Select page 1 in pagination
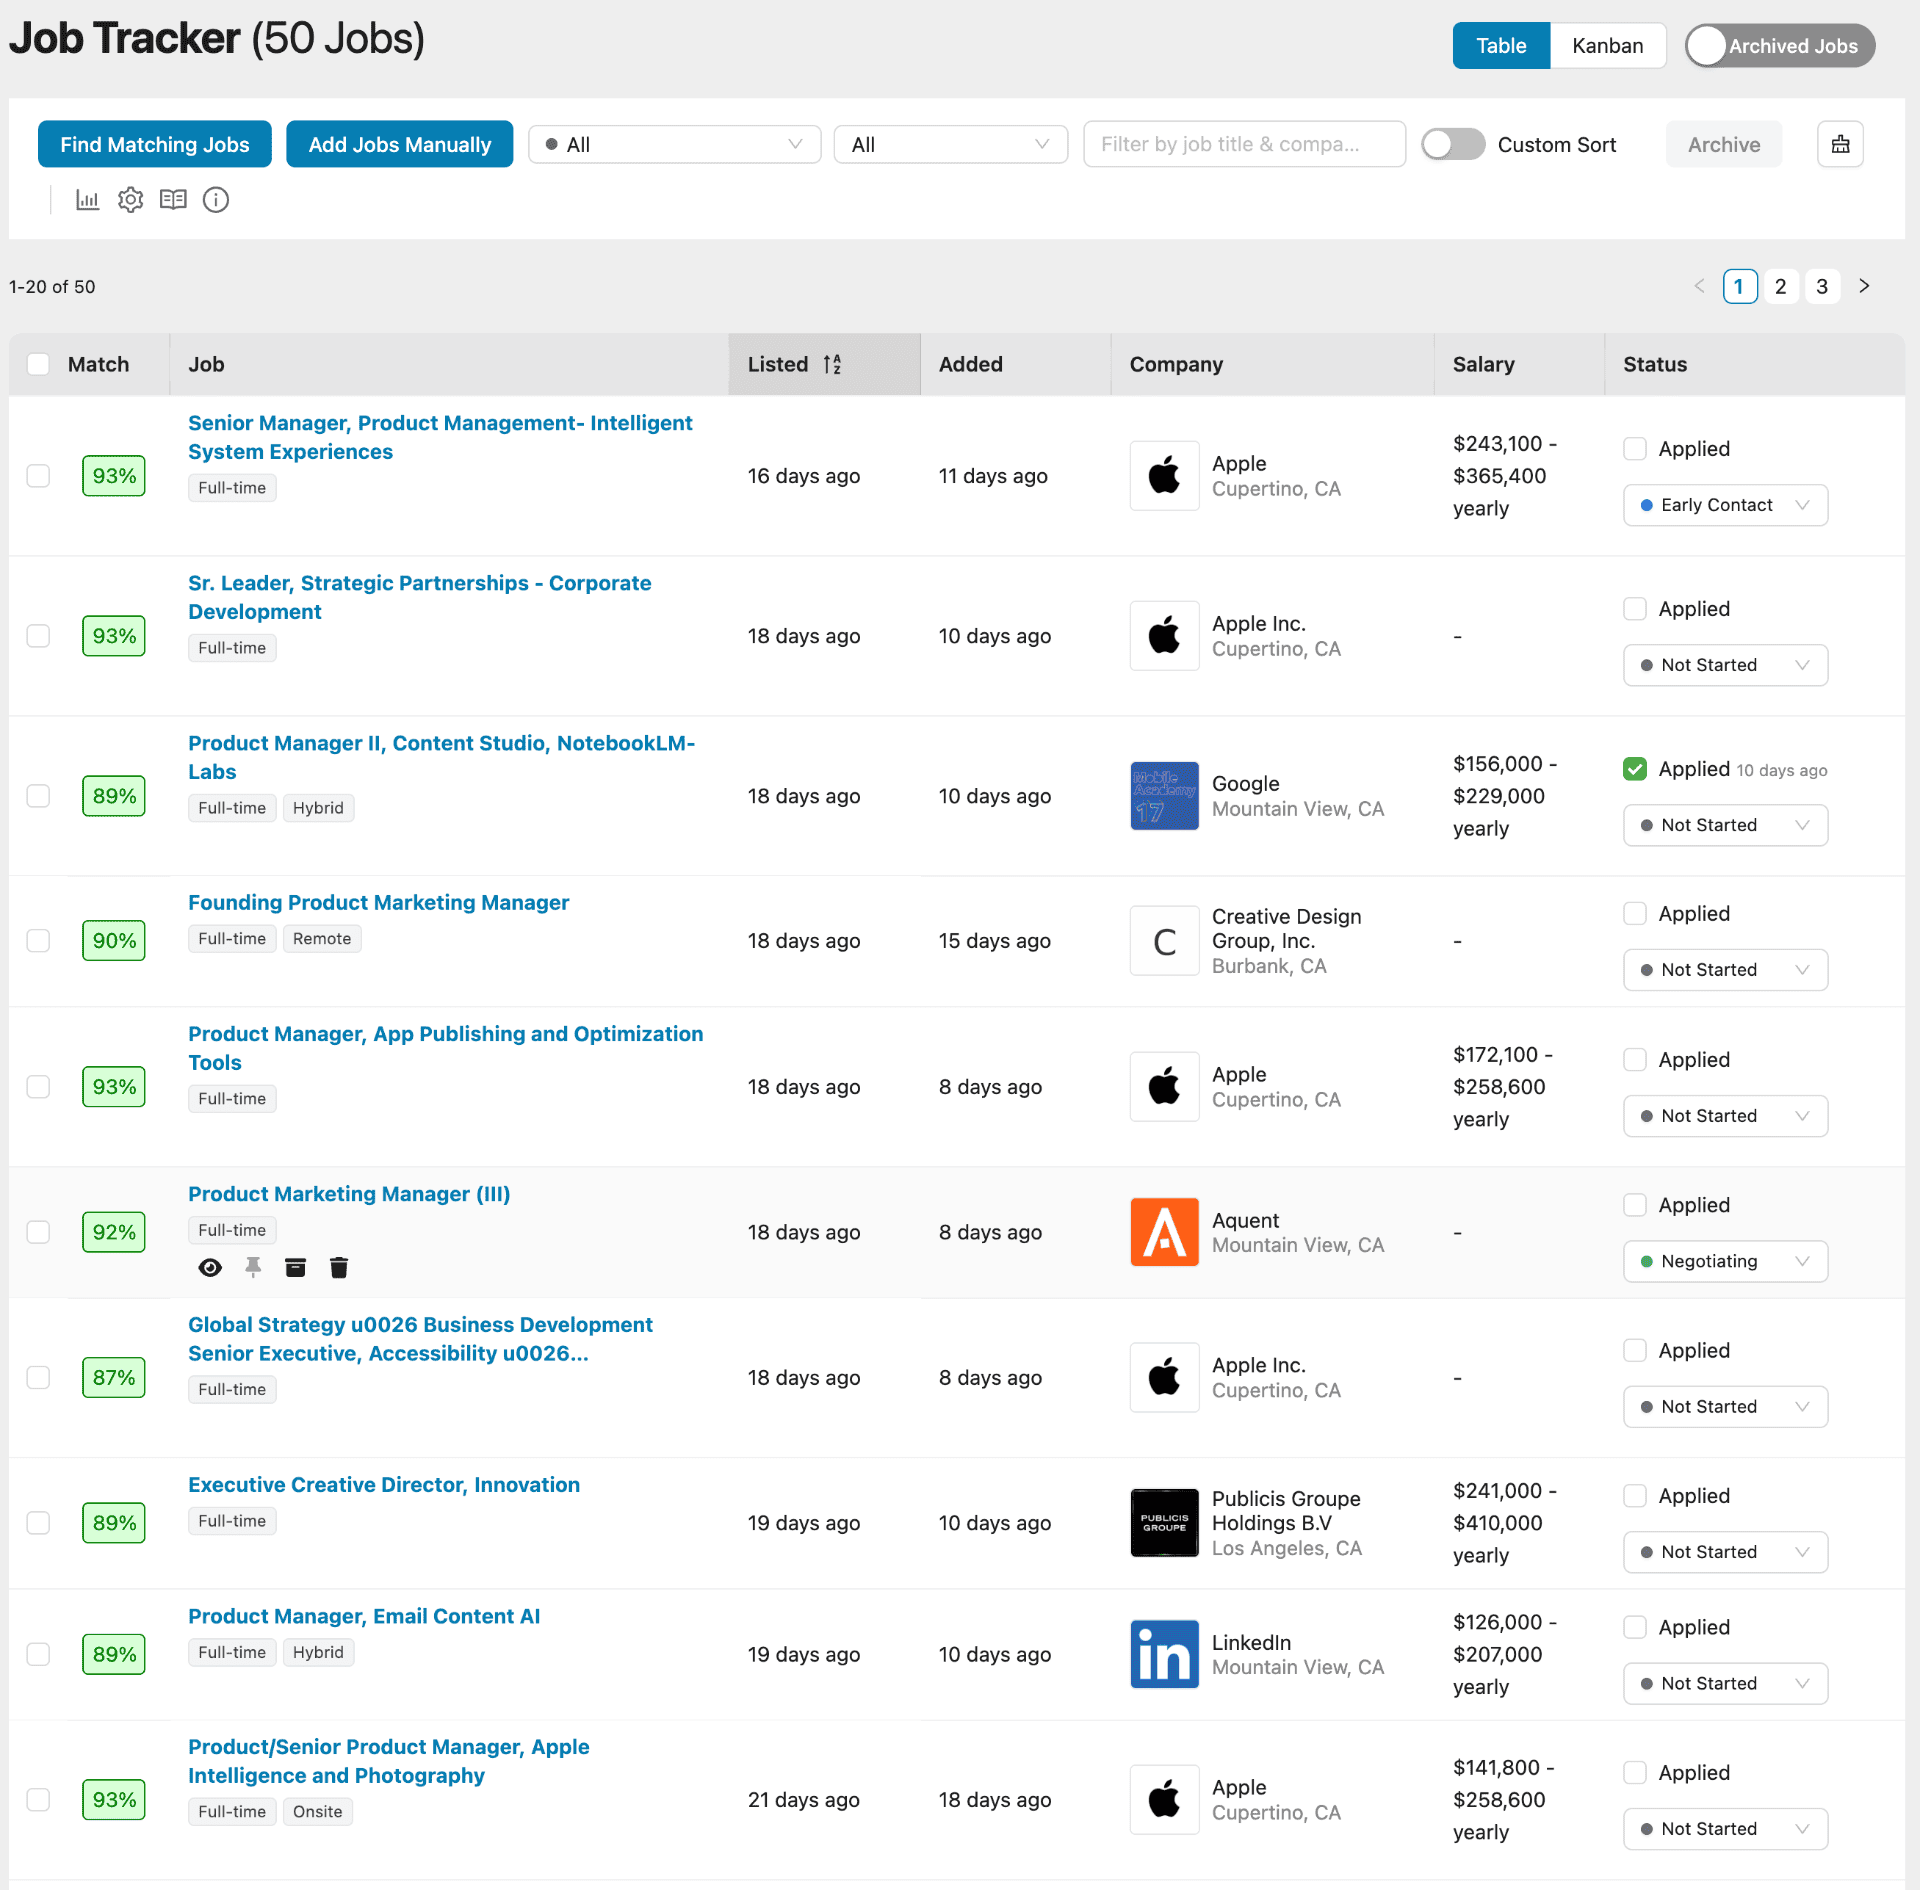 [1740, 286]
